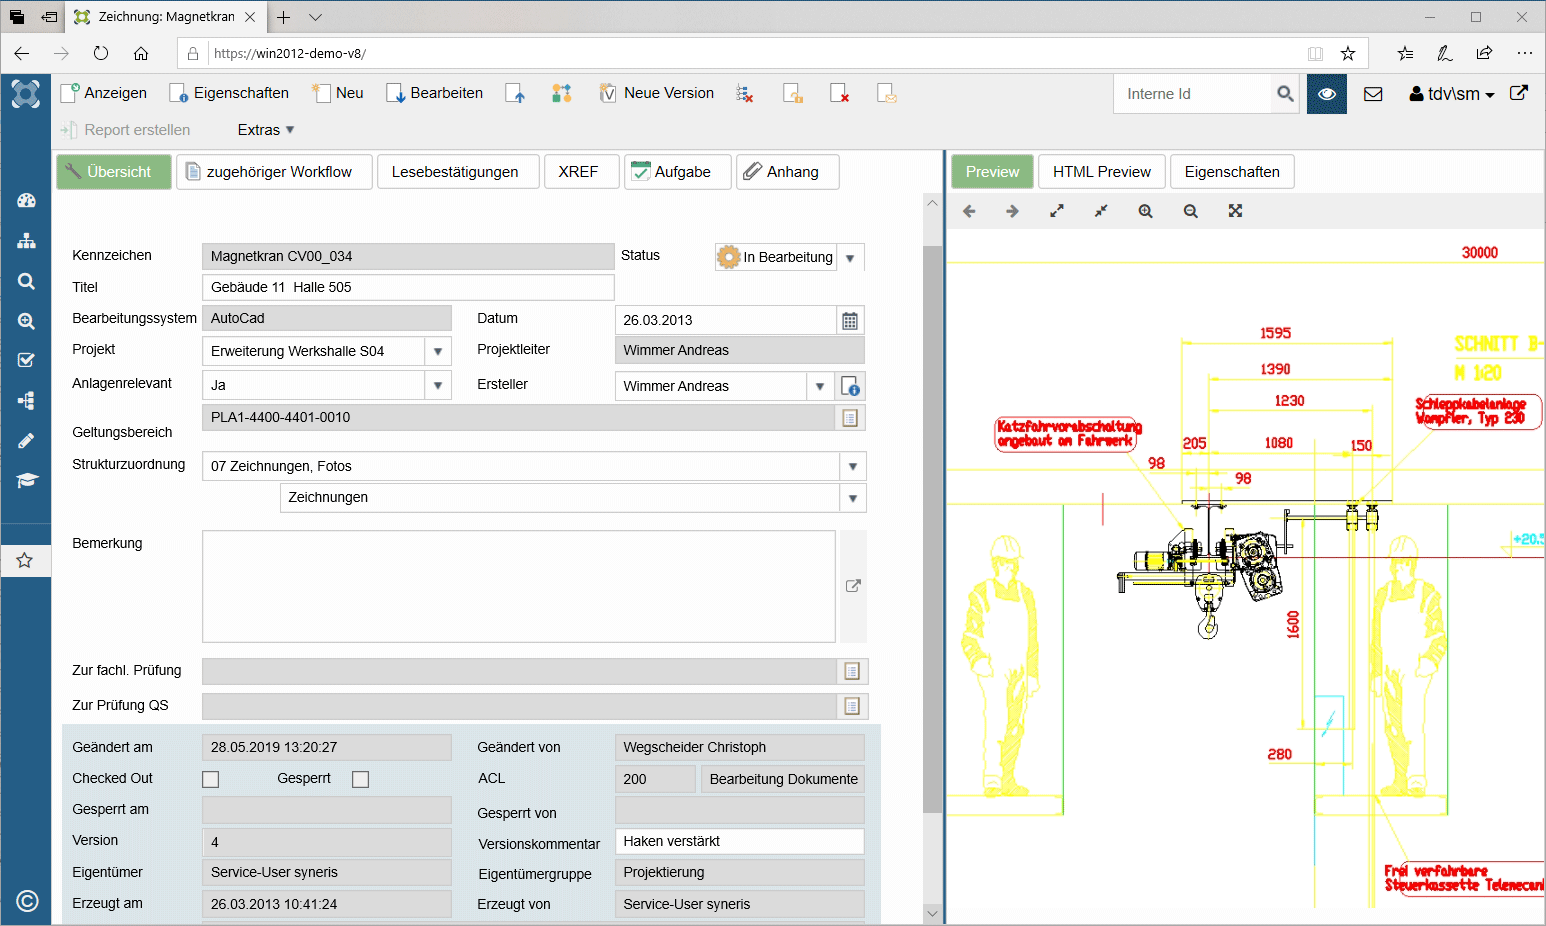Open the favorites star in left sidebar
This screenshot has width=1546, height=926.
pyautogui.click(x=26, y=561)
